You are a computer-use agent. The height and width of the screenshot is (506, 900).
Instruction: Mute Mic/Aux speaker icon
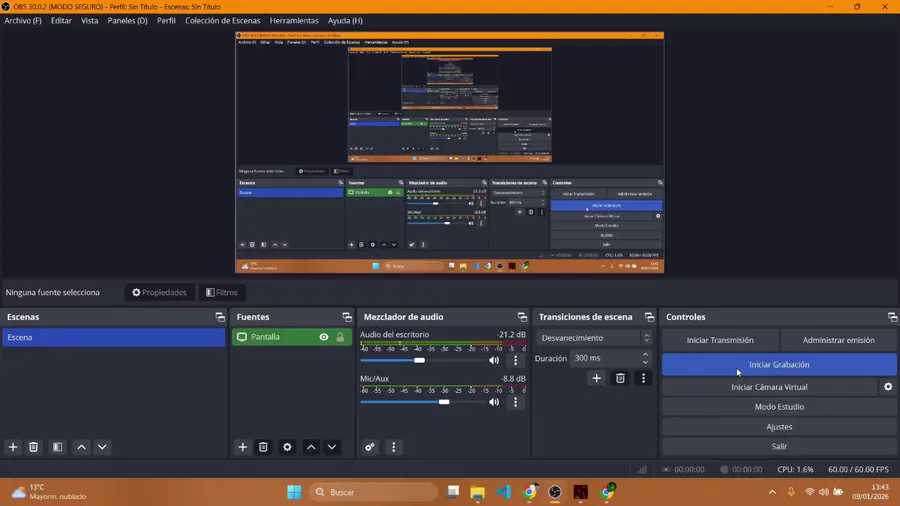(x=494, y=402)
